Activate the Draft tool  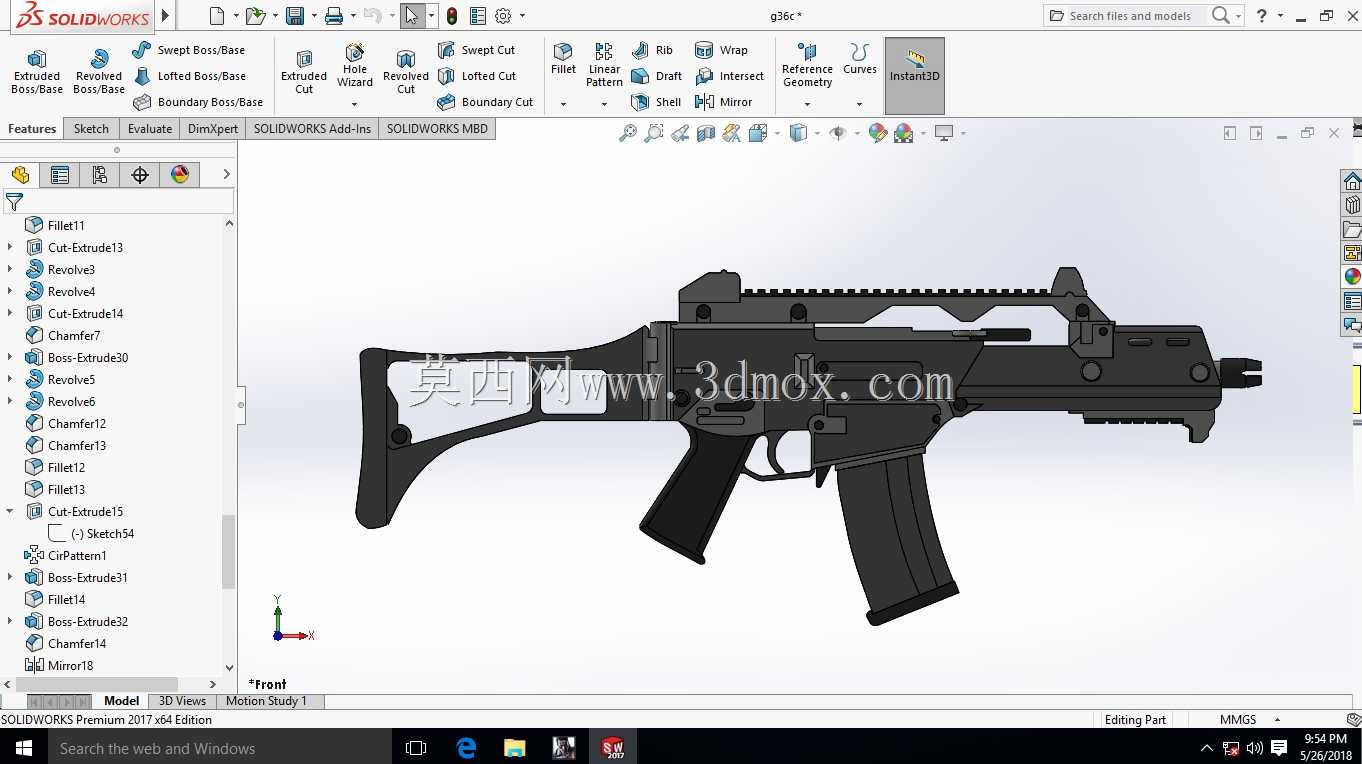(x=657, y=76)
